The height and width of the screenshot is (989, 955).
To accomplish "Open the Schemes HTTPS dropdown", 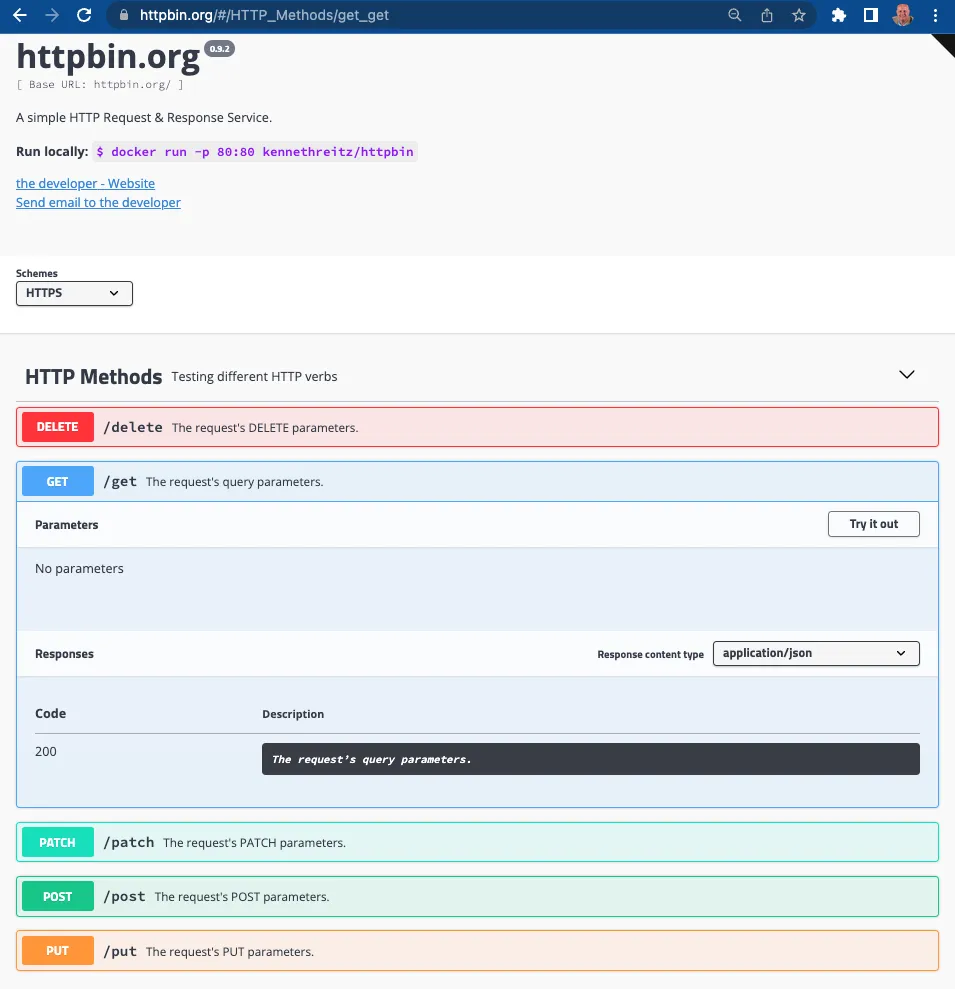I will (x=74, y=293).
